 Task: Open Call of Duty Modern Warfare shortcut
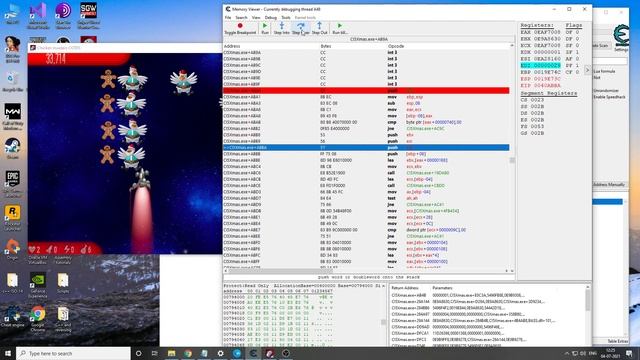pos(13,116)
